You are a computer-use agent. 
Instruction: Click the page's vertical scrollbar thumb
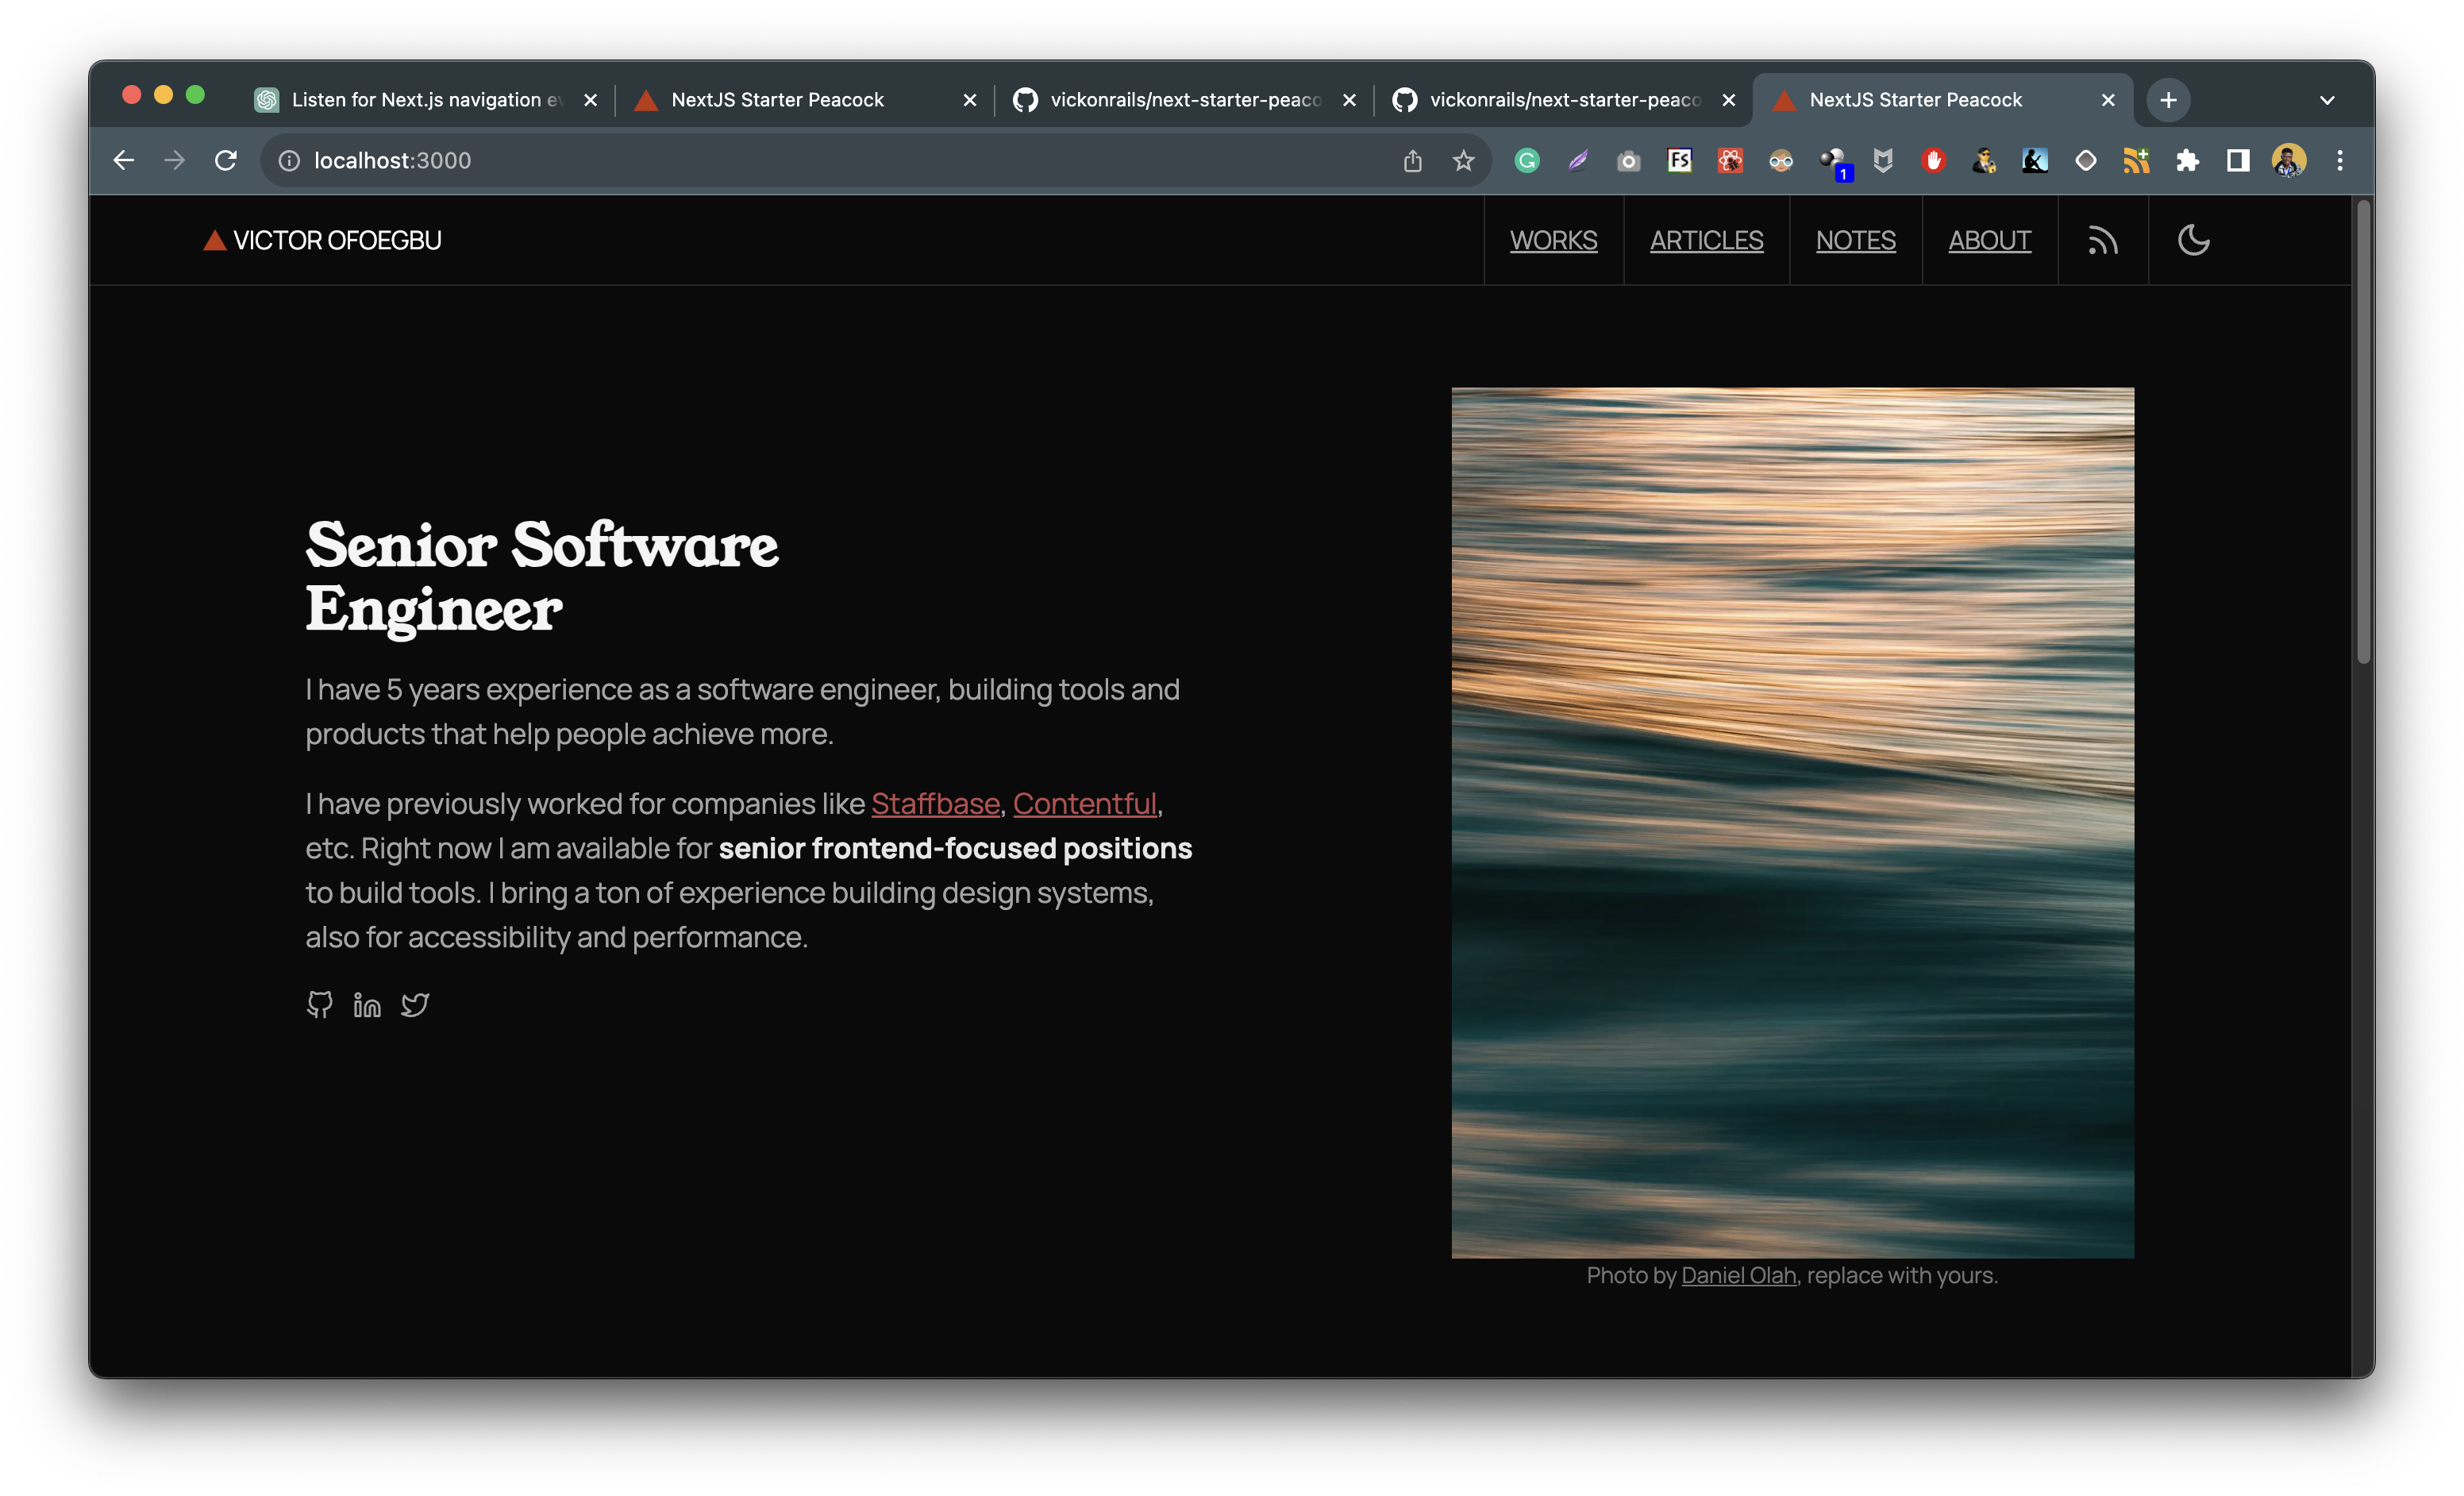[2363, 430]
